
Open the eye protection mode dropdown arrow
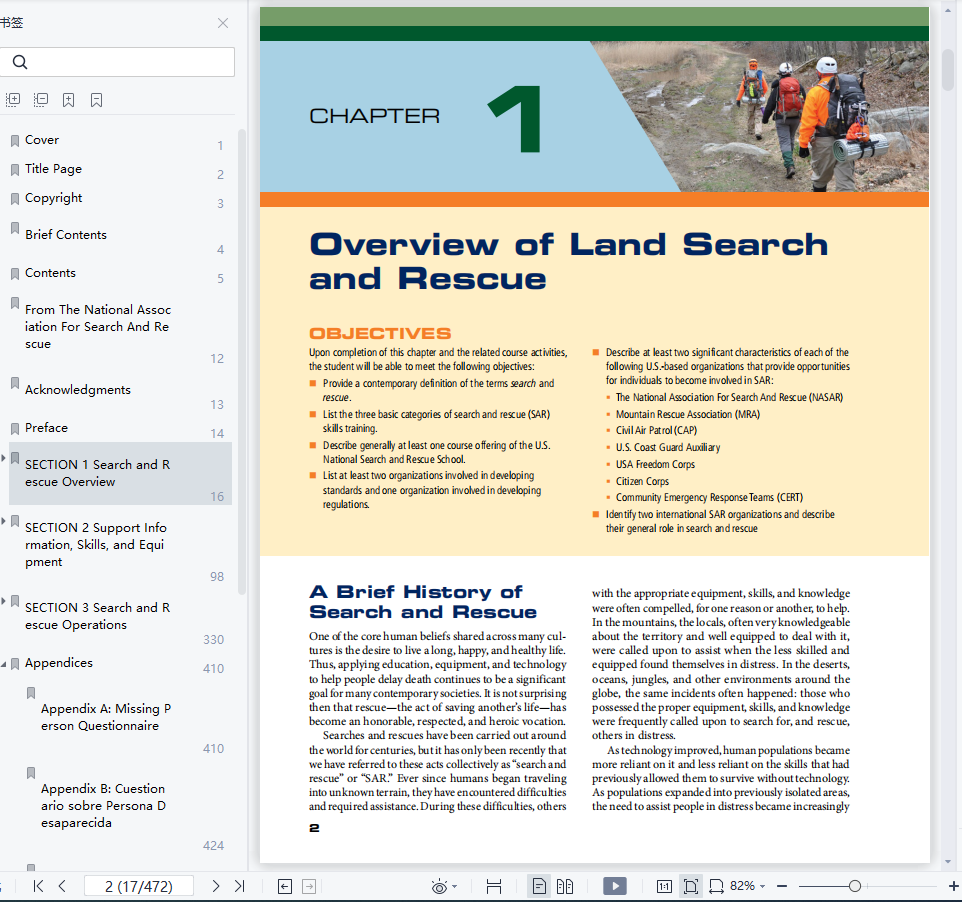click(x=455, y=887)
